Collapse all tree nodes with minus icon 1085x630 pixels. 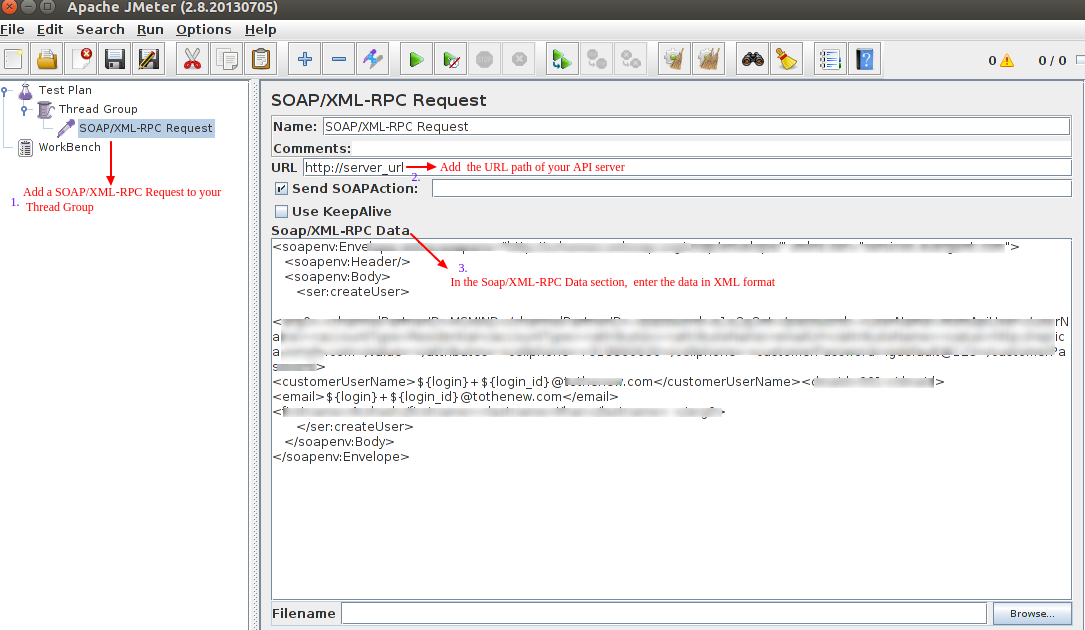point(339,60)
